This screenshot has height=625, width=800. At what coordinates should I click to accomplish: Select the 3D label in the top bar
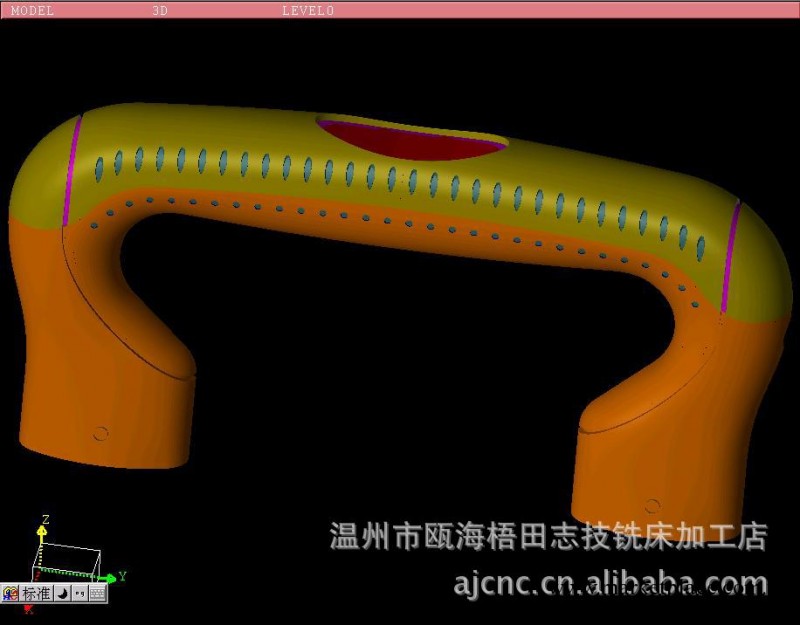(x=160, y=10)
